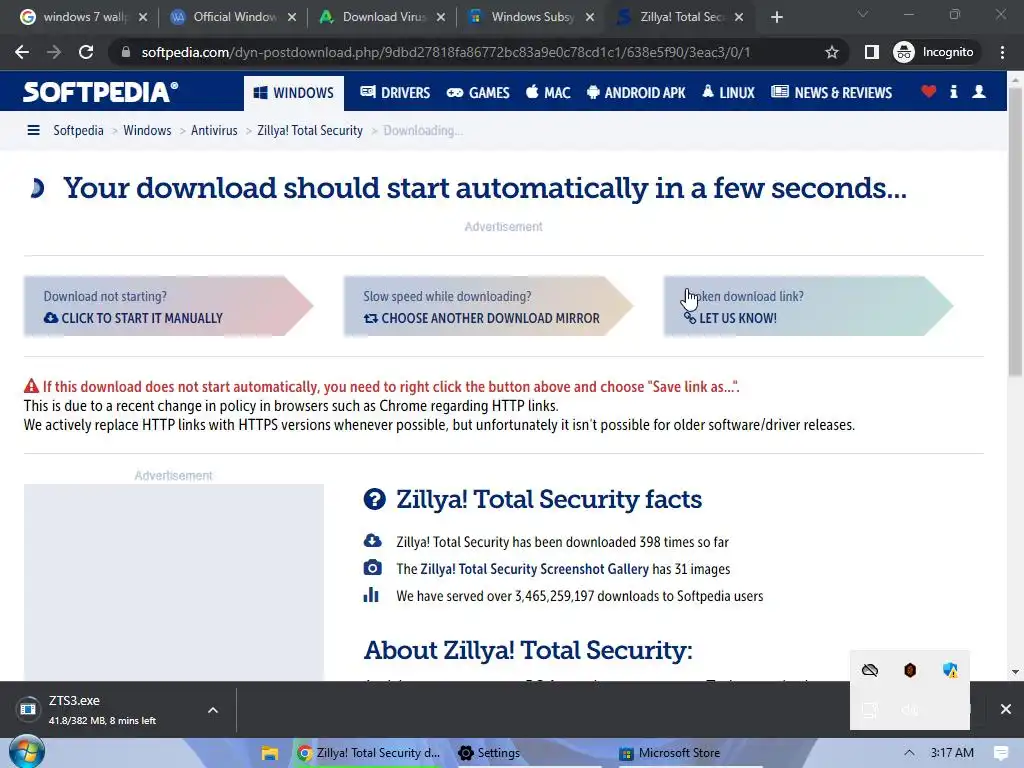
Task: Click the brown hexagon tray icon
Action: (x=910, y=670)
